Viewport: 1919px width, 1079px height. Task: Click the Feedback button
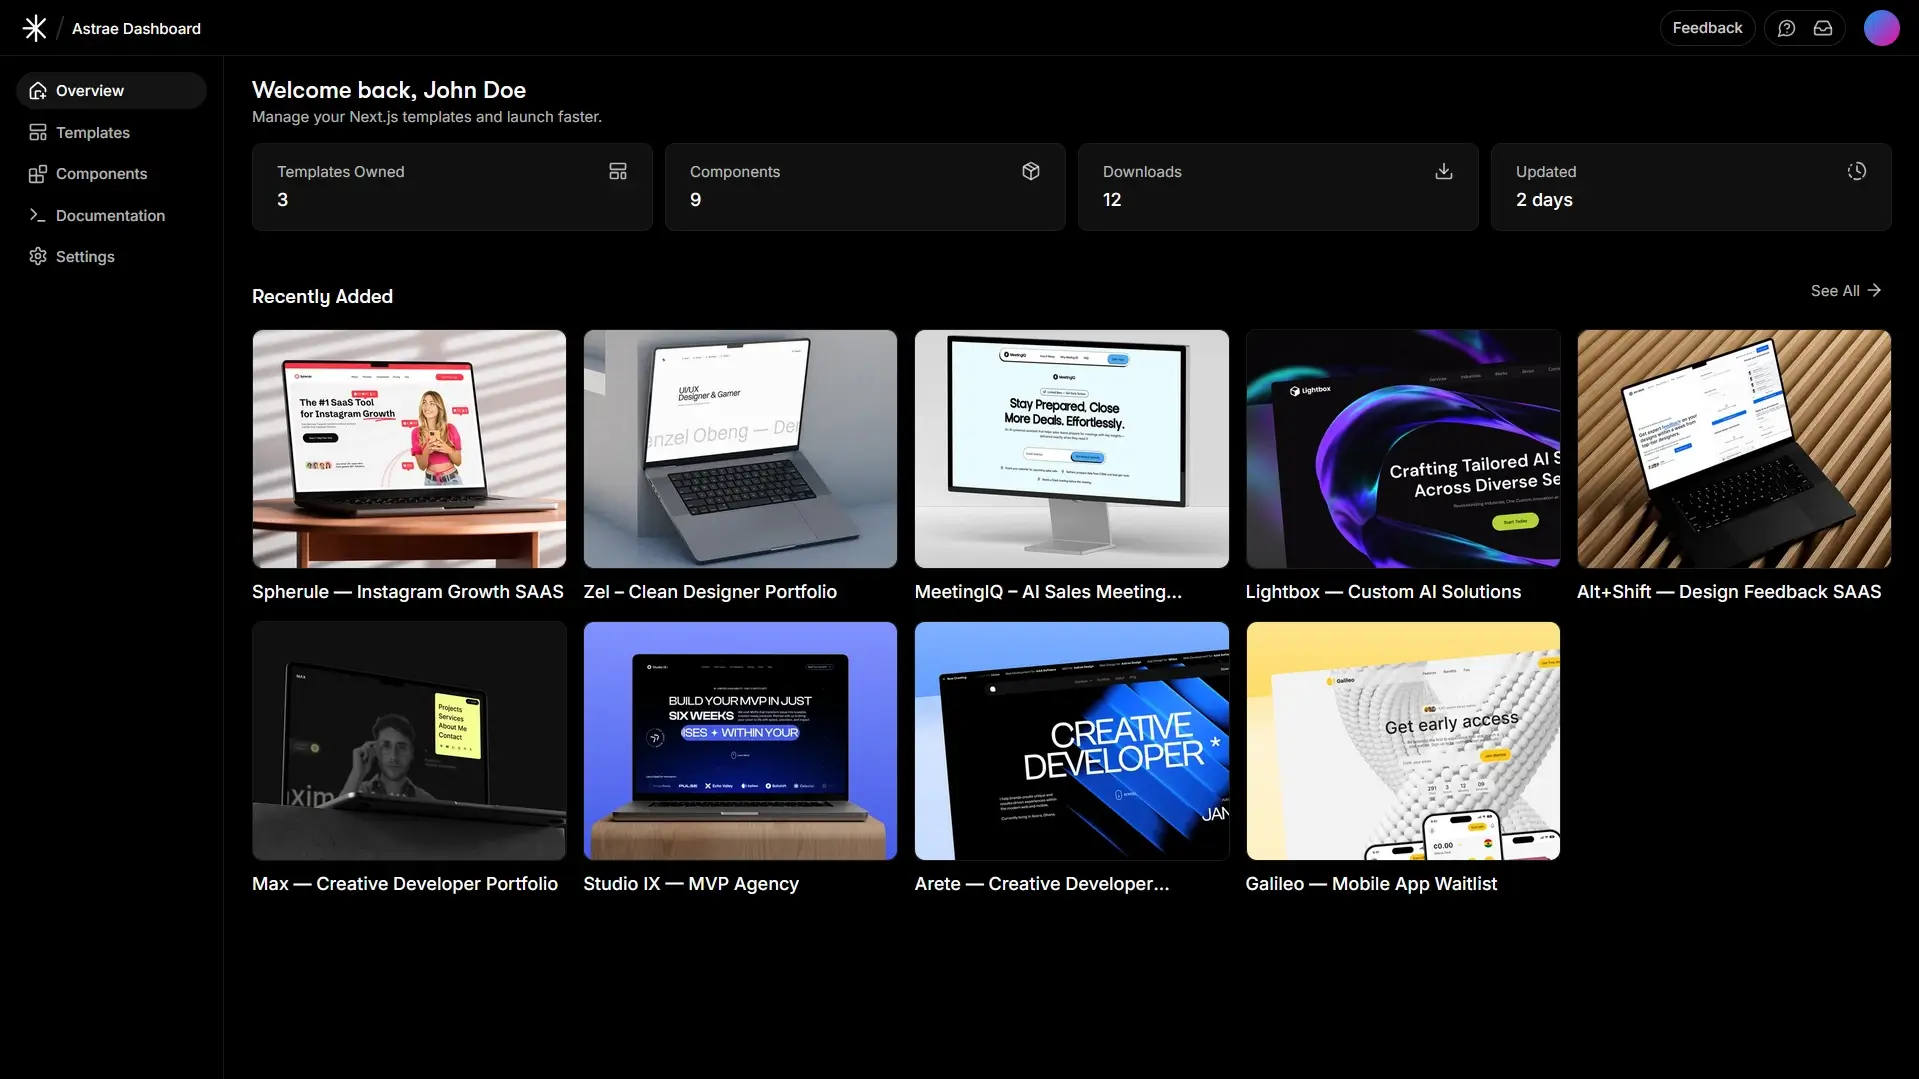[1707, 28]
